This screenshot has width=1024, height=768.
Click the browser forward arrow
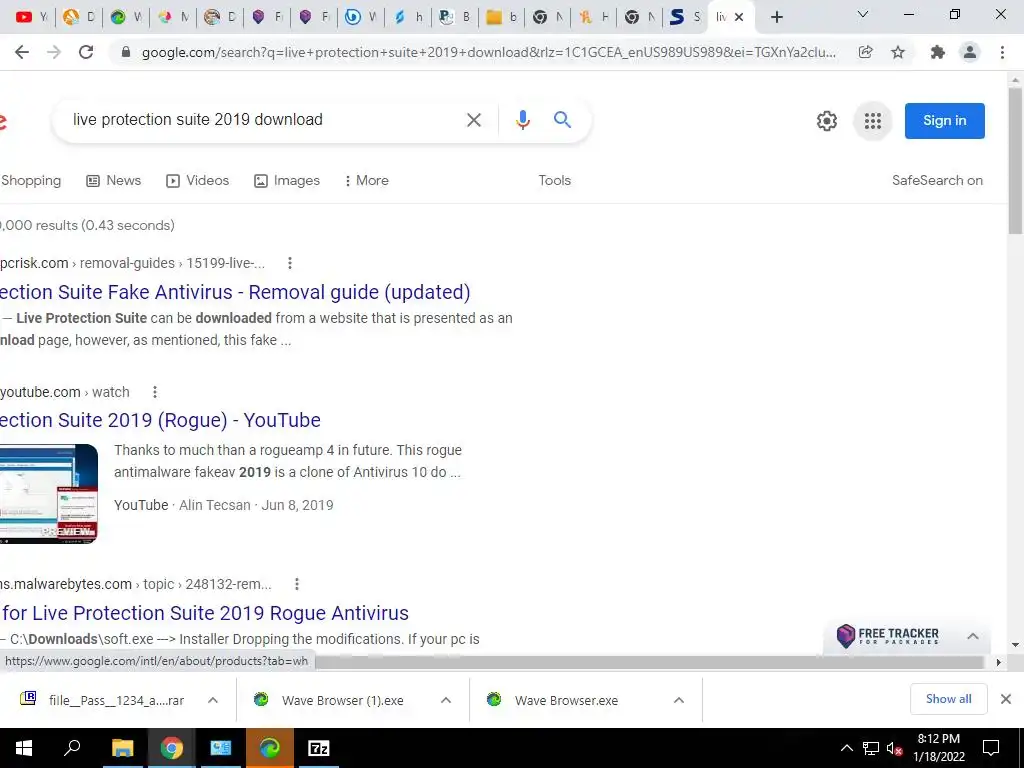(54, 52)
